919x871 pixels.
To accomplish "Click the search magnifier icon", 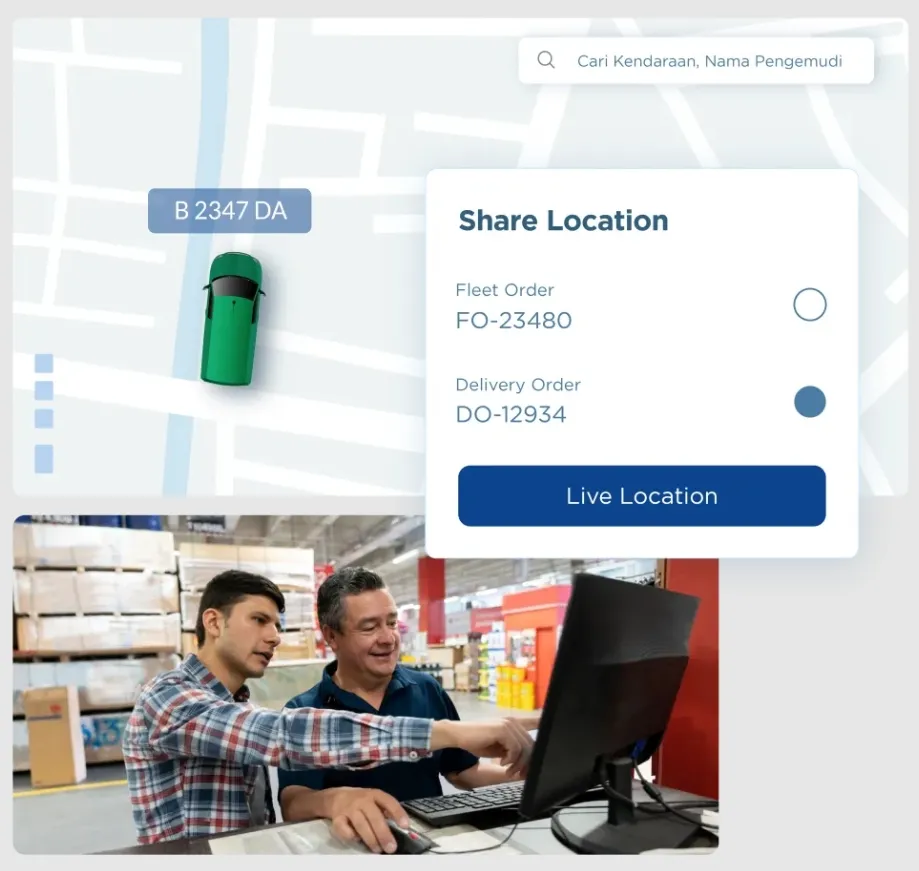I will coord(546,60).
